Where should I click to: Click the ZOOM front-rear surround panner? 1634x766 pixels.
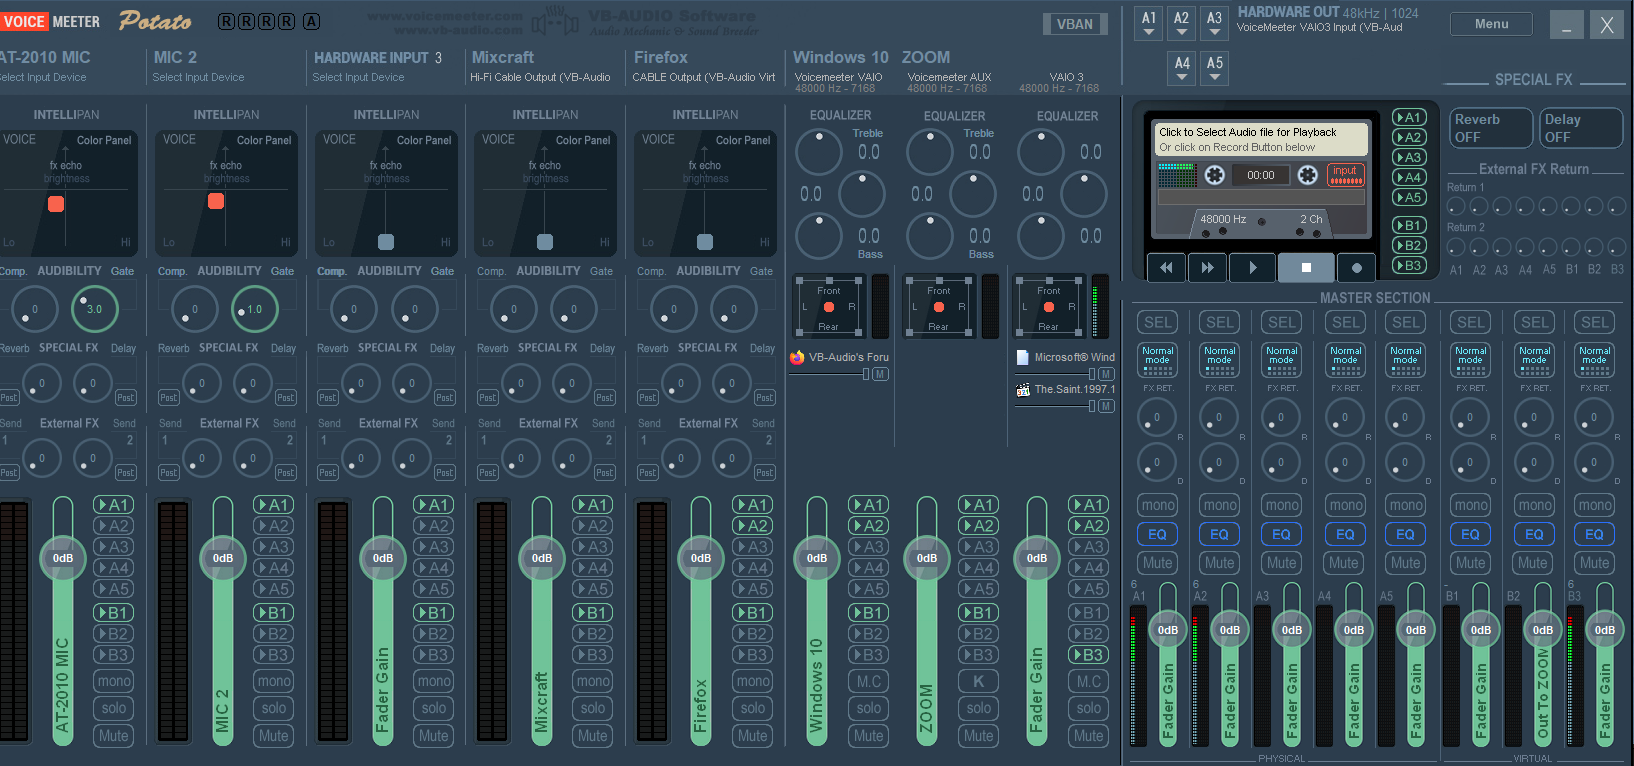pyautogui.click(x=939, y=307)
